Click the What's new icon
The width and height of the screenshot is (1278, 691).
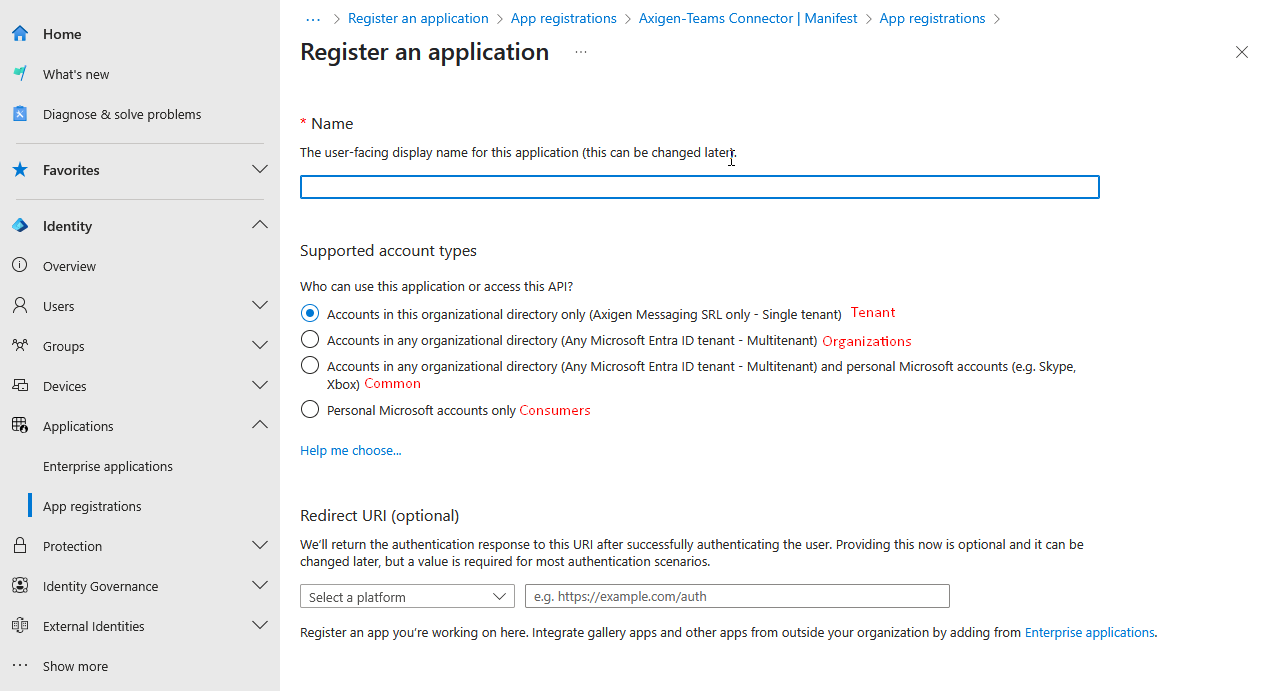click(x=20, y=74)
